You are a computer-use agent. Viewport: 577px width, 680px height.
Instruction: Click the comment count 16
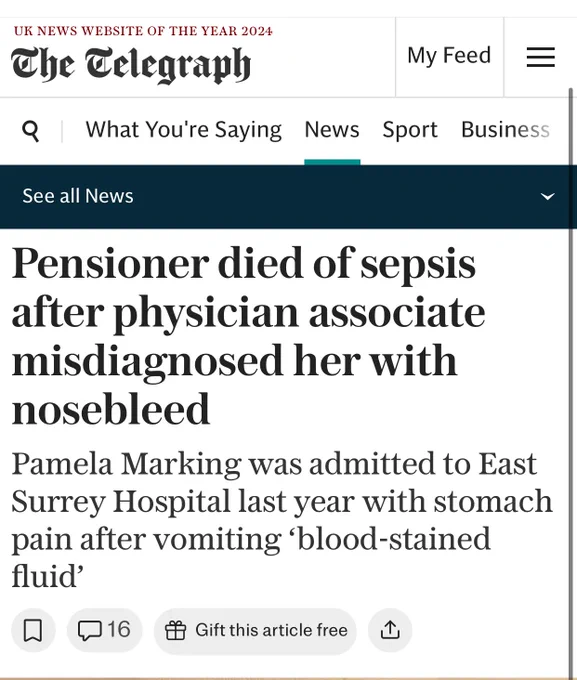click(x=118, y=629)
